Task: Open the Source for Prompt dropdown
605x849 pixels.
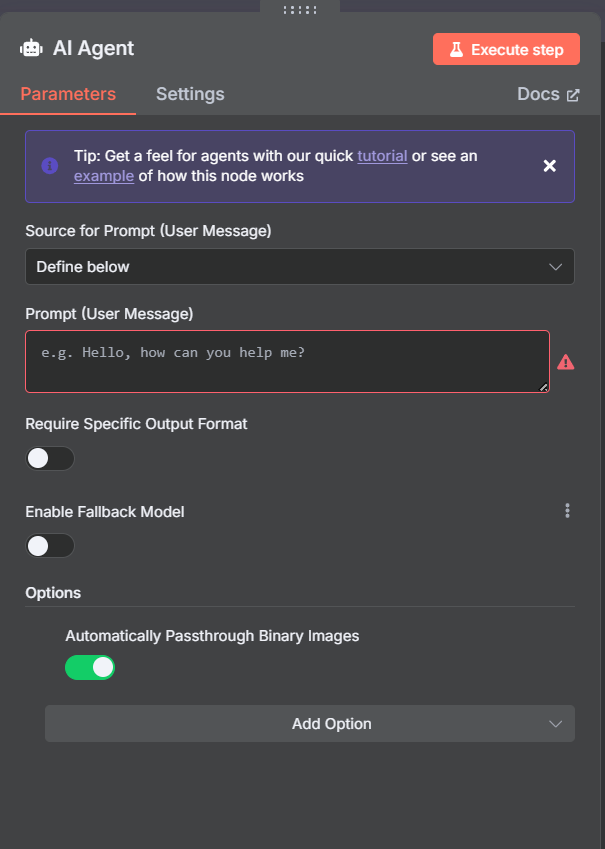Action: click(300, 266)
